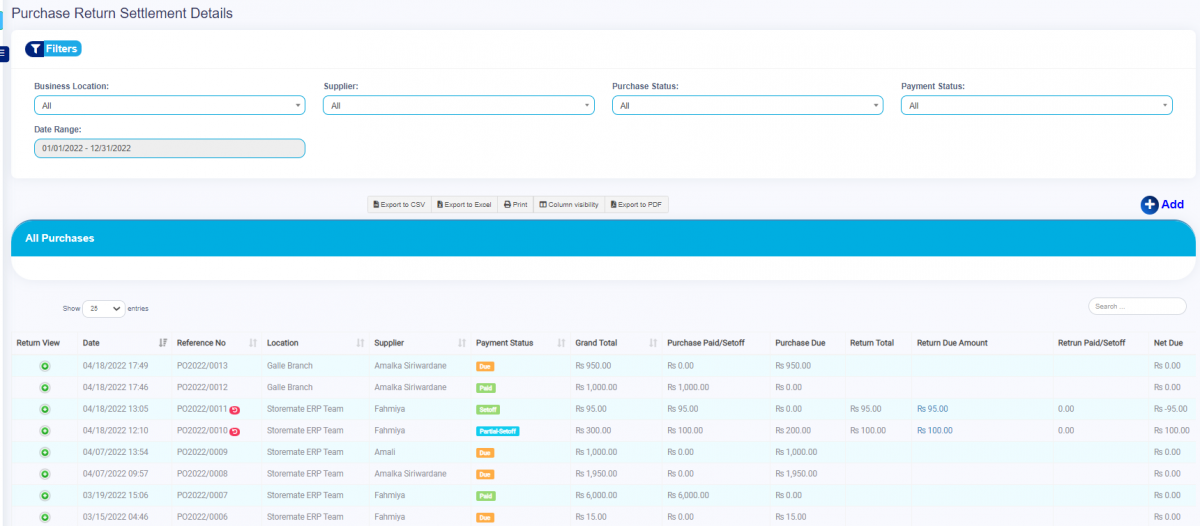Open return view for PO2022/0008
Viewport: 1200px width, 526px height.
pos(45,474)
